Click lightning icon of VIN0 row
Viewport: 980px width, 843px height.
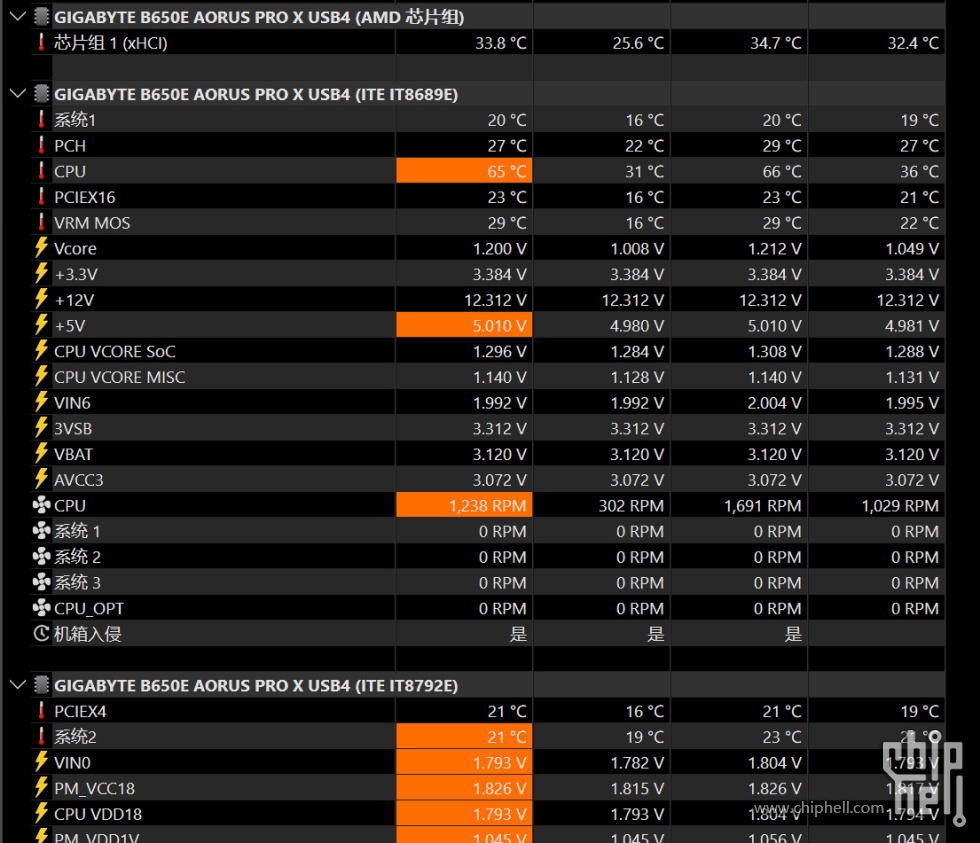pyautogui.click(x=41, y=762)
